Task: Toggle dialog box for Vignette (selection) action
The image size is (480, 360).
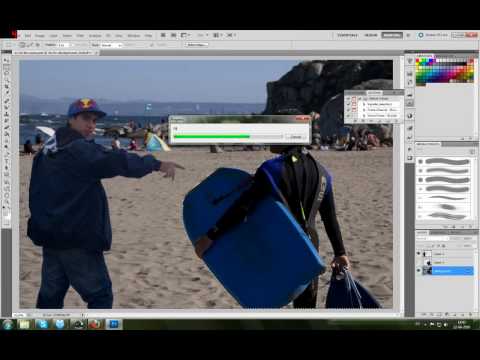Action: click(x=354, y=104)
